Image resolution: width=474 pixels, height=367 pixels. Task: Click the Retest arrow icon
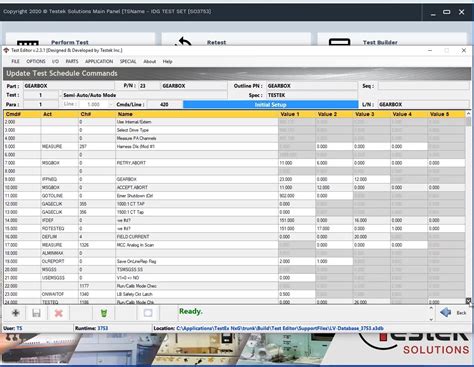coord(183,42)
